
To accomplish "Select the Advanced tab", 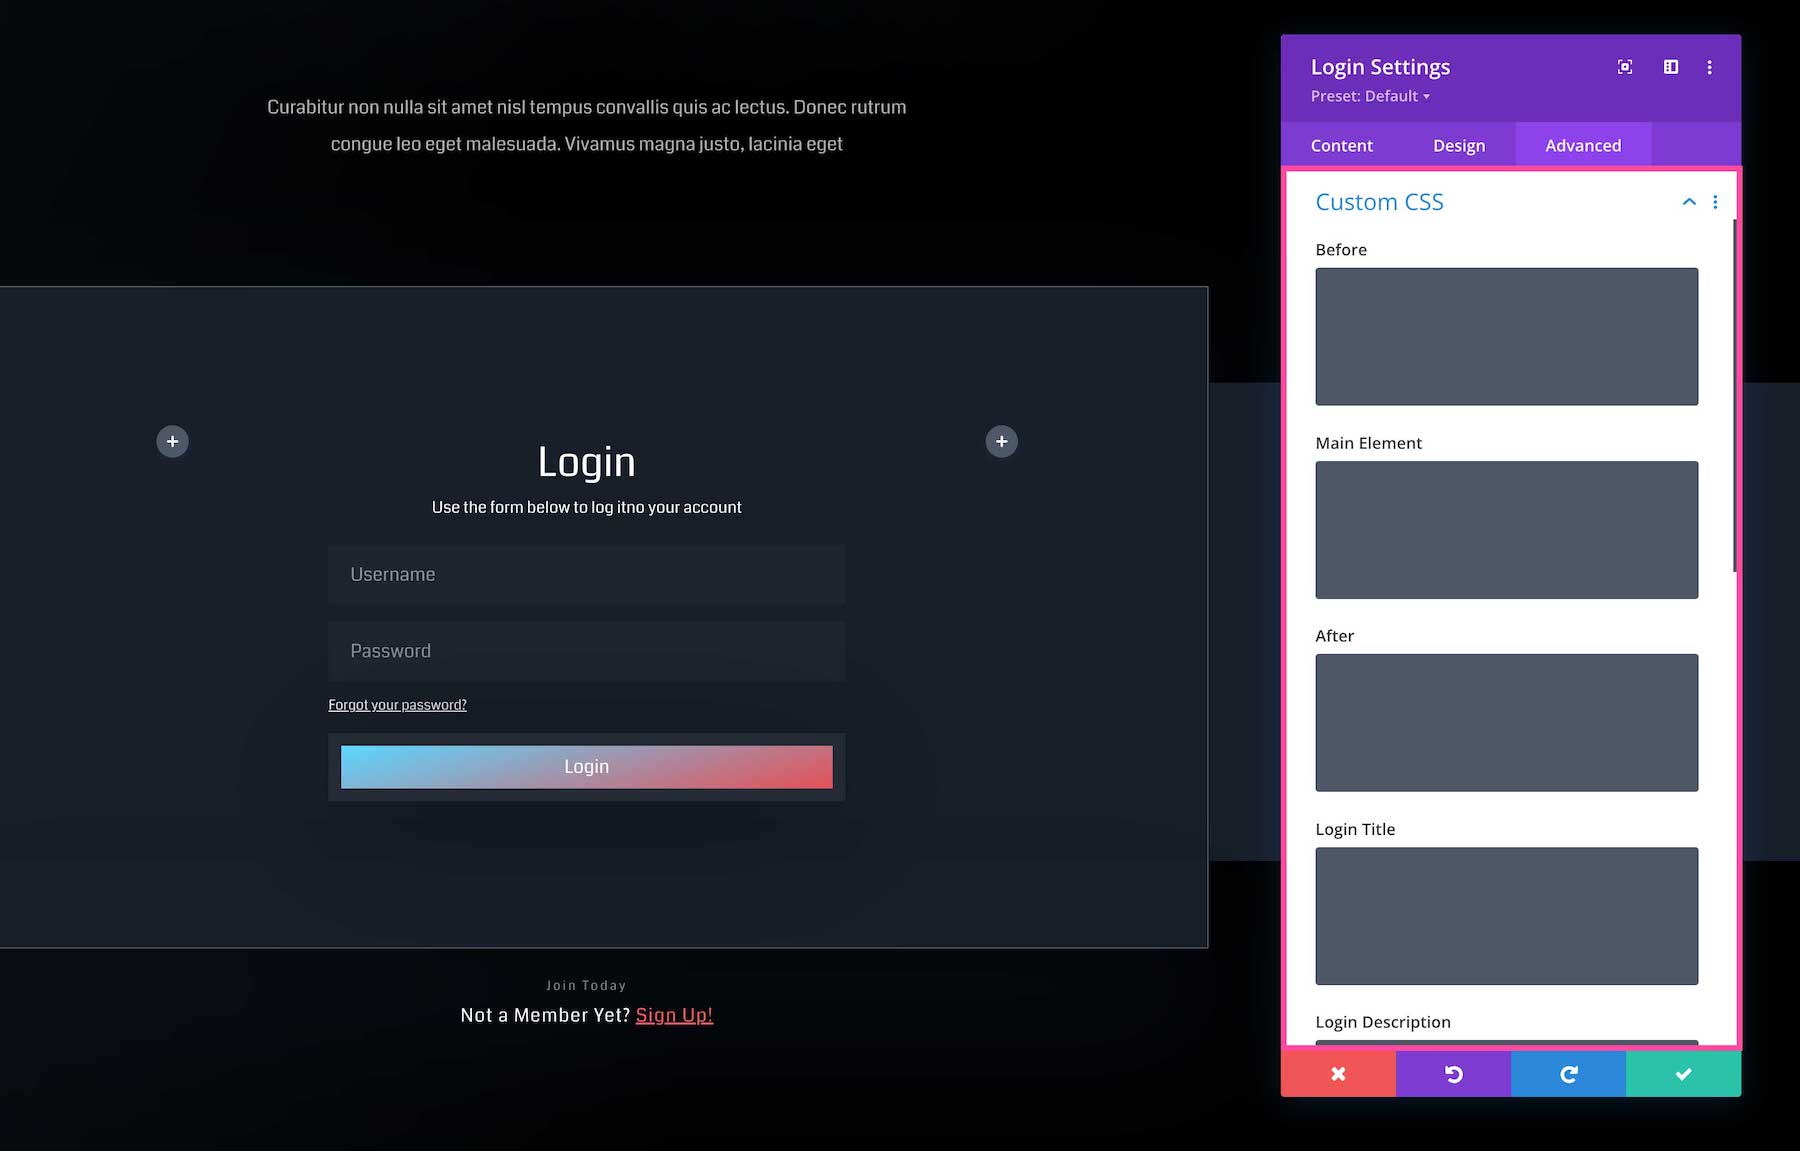I will (1583, 145).
